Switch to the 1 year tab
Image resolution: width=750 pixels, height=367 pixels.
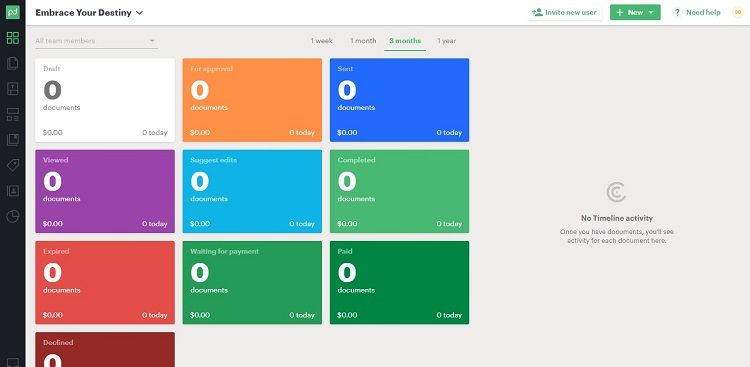446,41
